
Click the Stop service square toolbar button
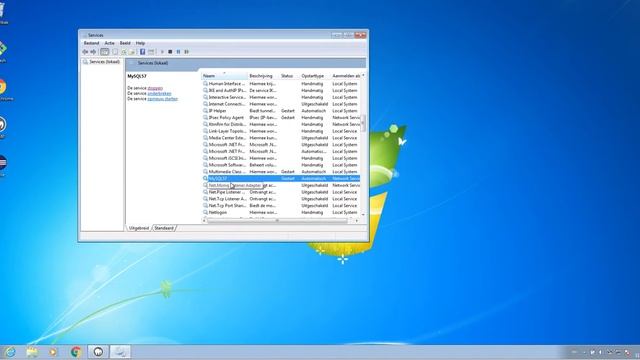click(x=170, y=52)
